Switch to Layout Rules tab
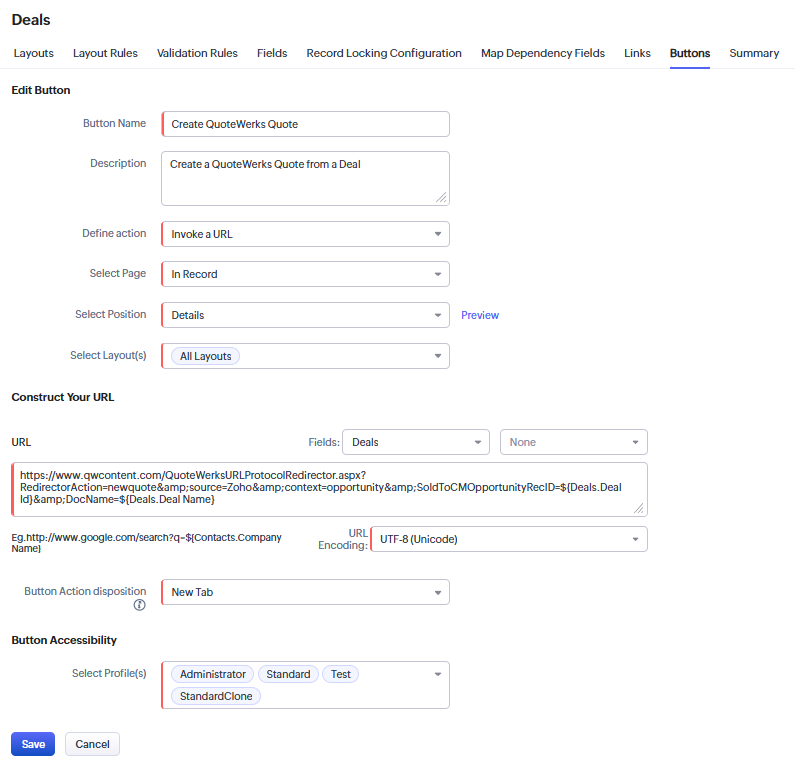Viewport: 795px width, 774px height. pos(105,53)
